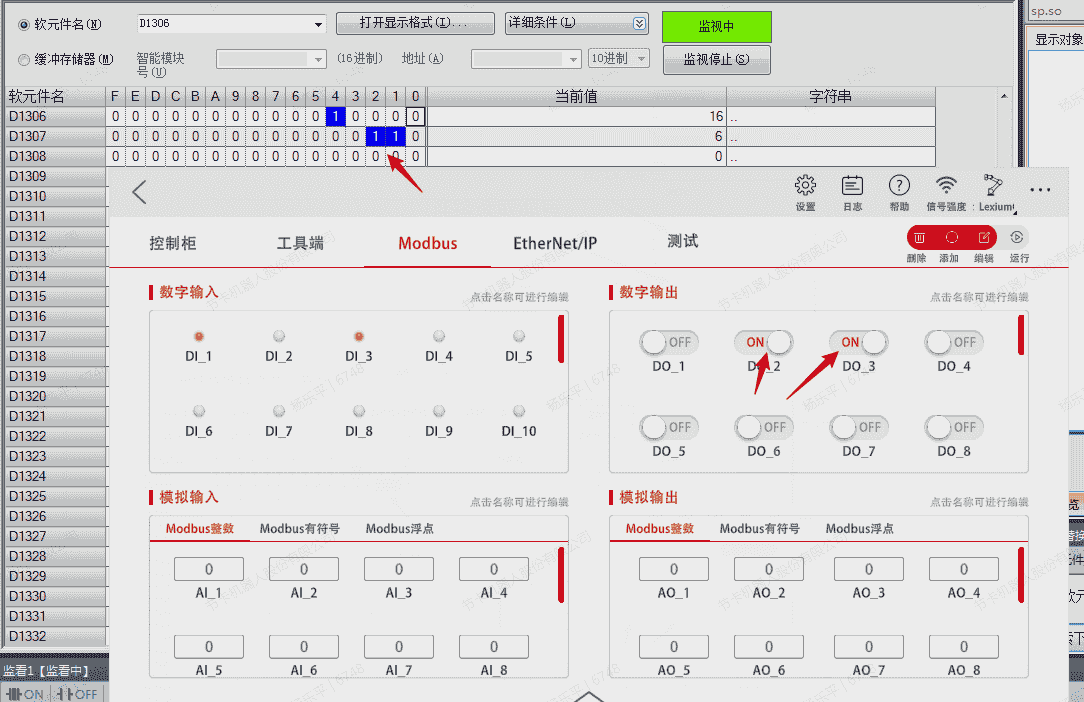The height and width of the screenshot is (702, 1084).
Task: Select Modbus浮点 tab under 模拟输入
Action: (x=399, y=528)
